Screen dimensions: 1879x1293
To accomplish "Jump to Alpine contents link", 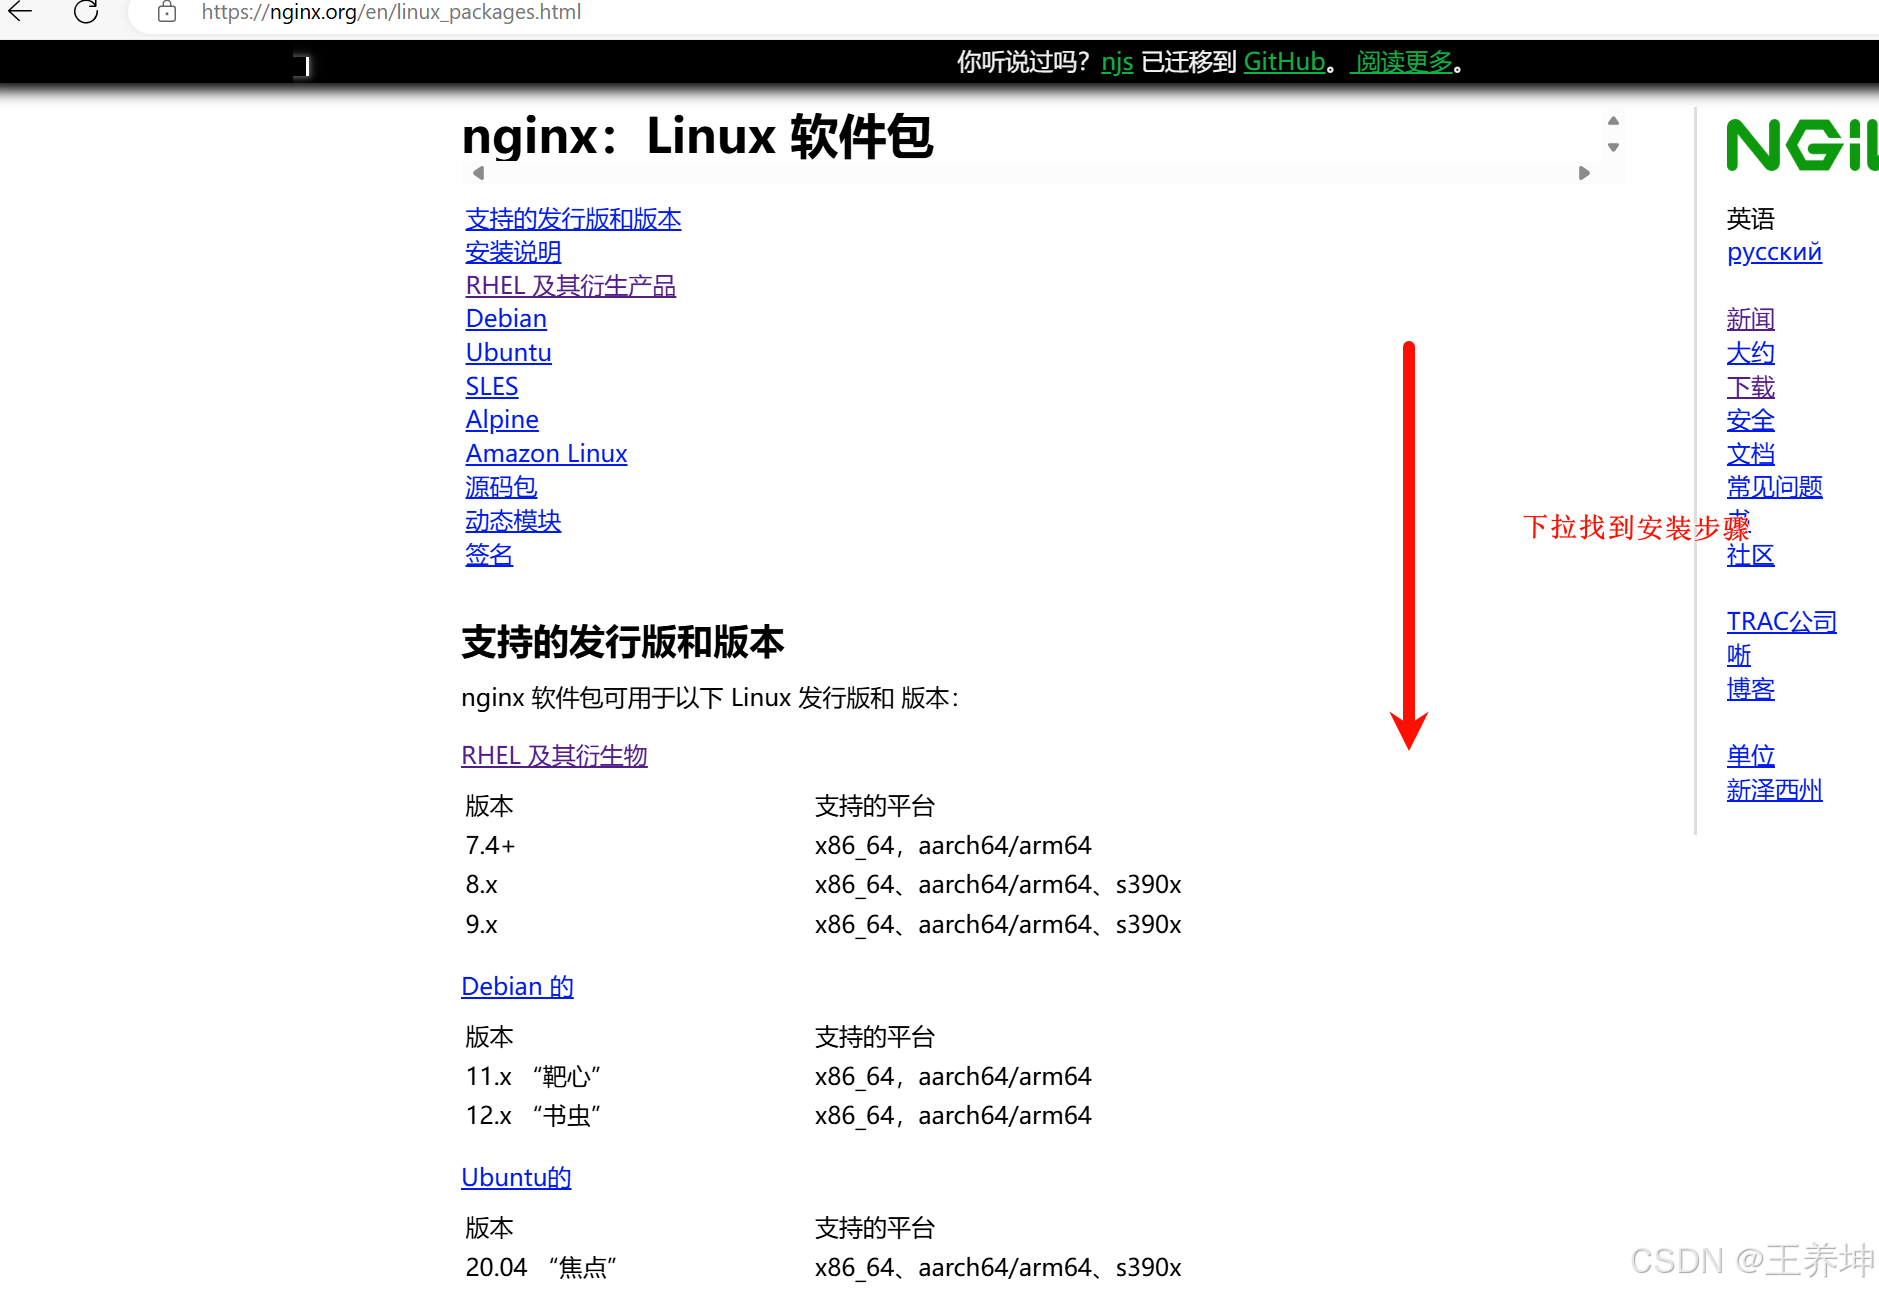I will pyautogui.click(x=502, y=420).
